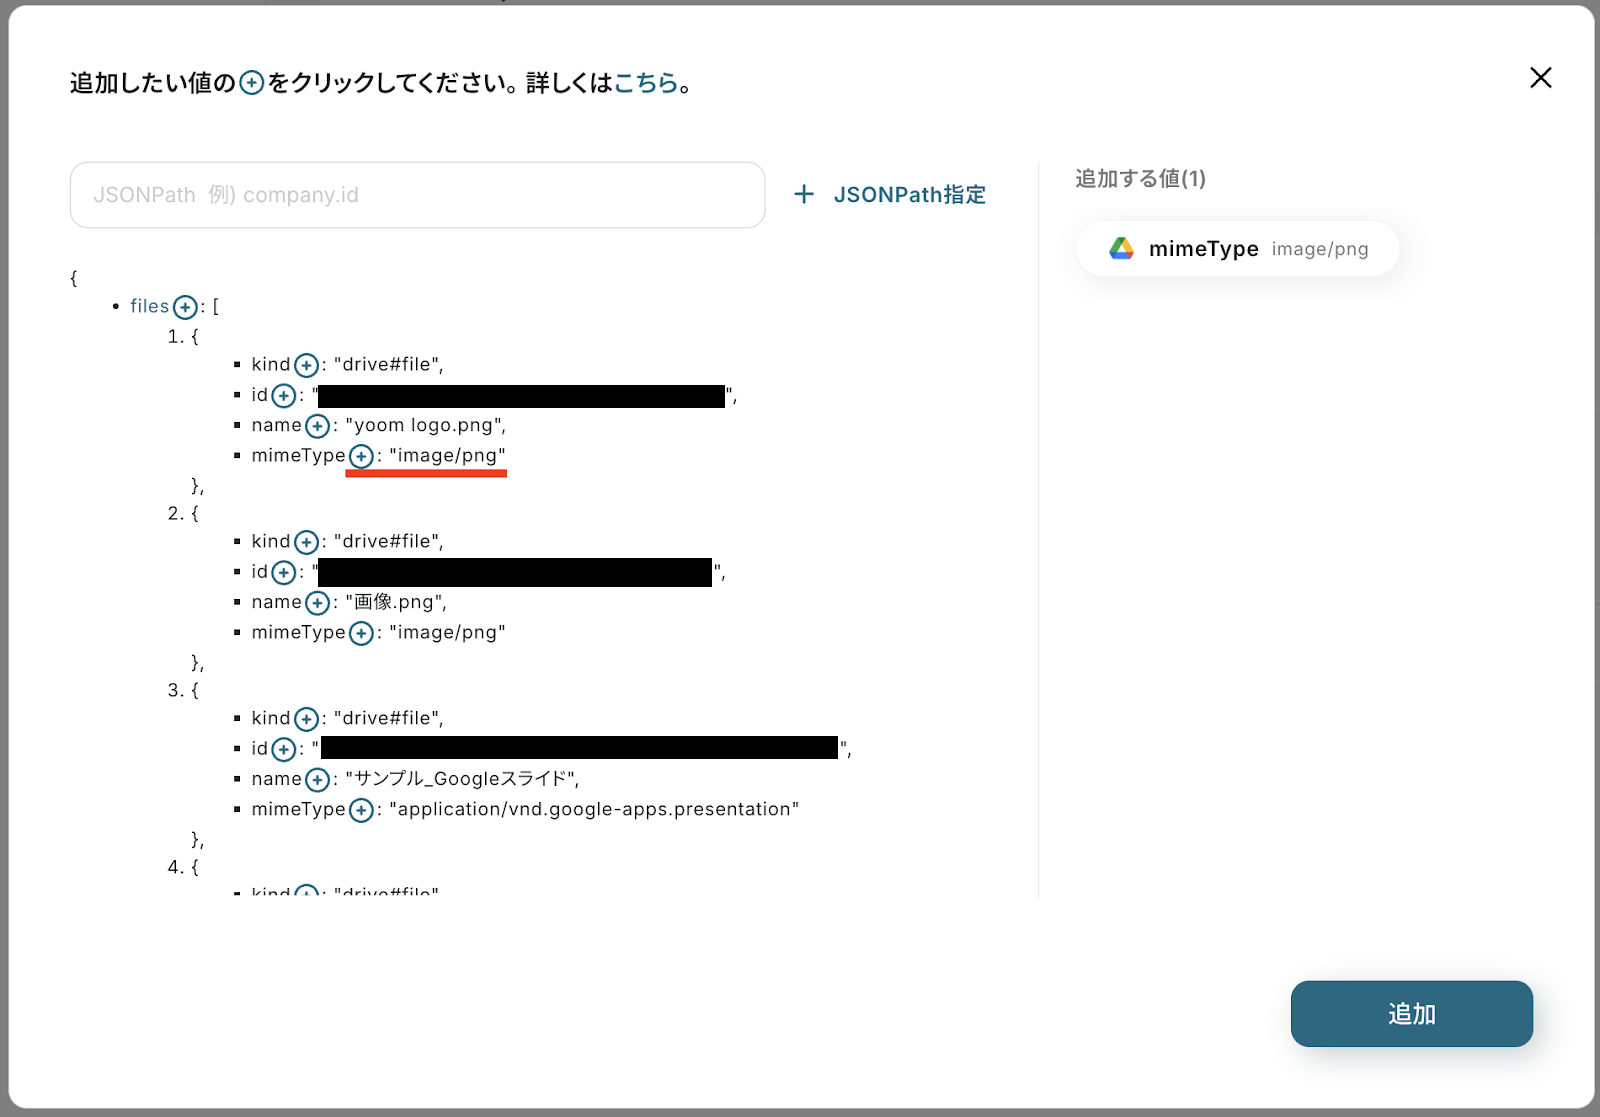Focus the JSONPath input field
The width and height of the screenshot is (1600, 1117).
pos(417,195)
